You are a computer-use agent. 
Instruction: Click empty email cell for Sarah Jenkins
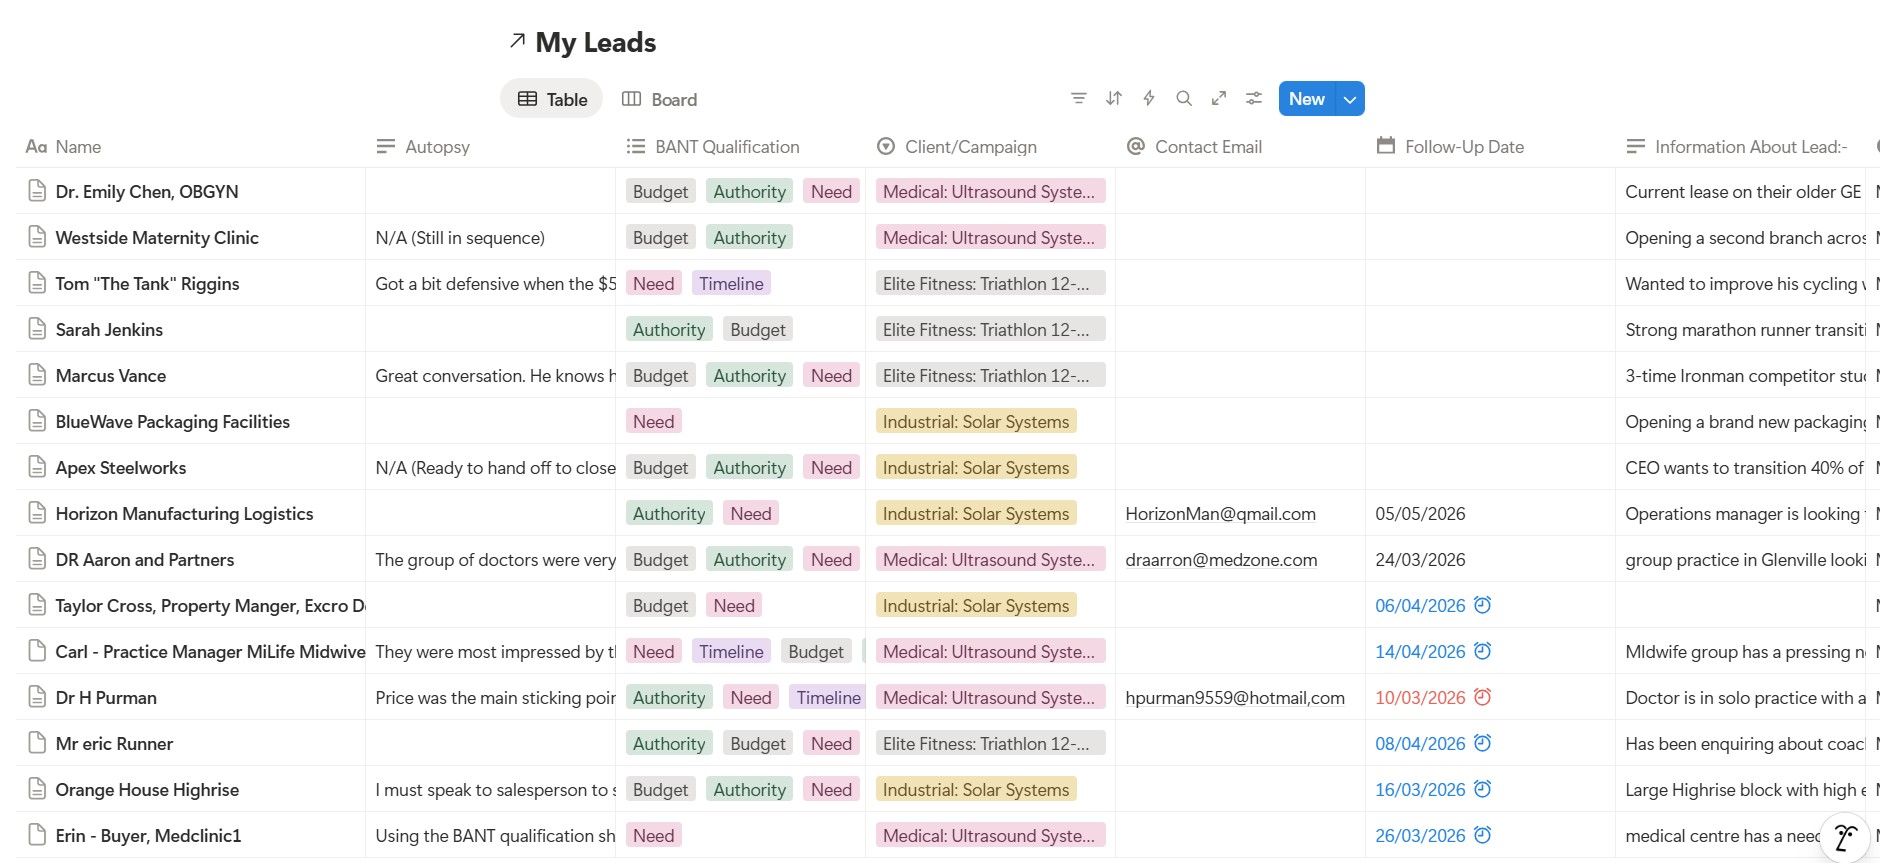(1241, 329)
